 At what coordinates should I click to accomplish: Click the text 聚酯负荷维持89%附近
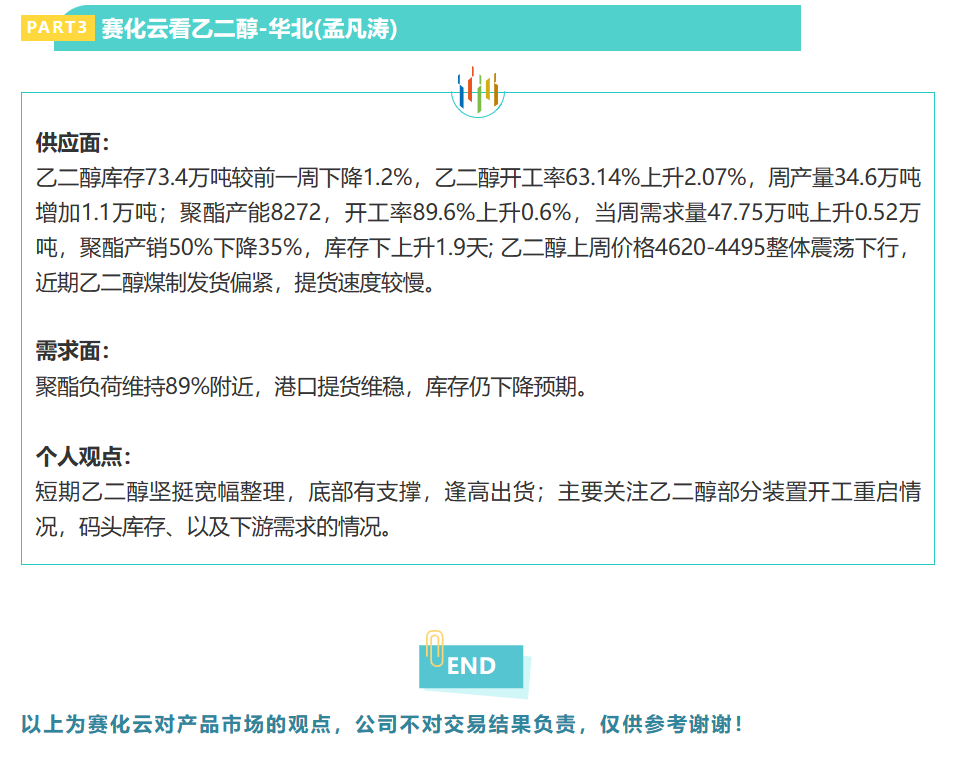144,386
